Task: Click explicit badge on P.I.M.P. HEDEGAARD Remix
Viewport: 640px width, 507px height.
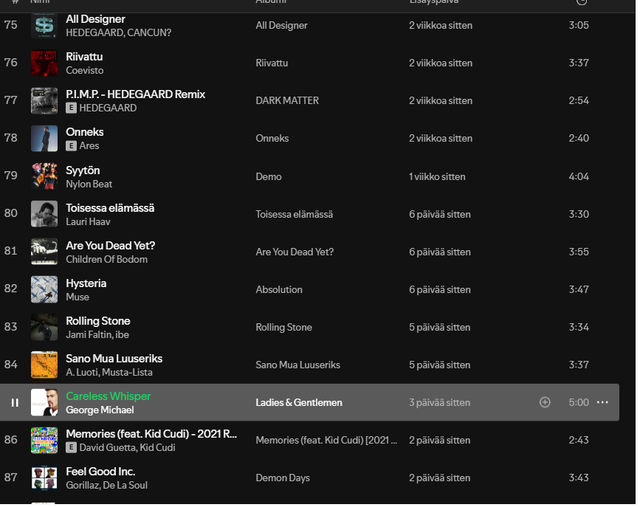Action: (x=71, y=108)
